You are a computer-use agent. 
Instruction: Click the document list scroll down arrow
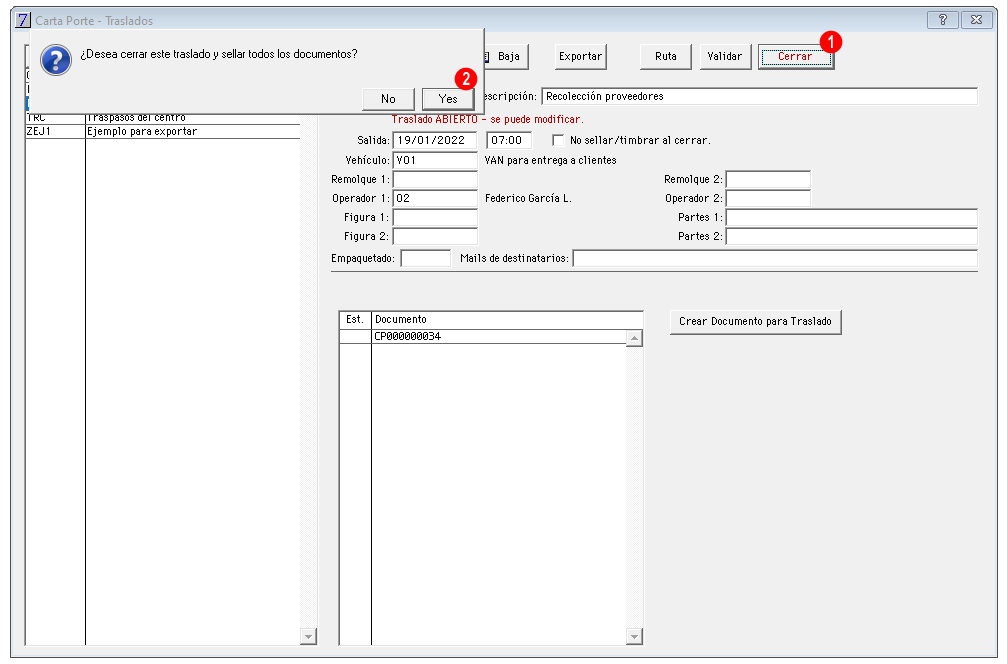634,636
